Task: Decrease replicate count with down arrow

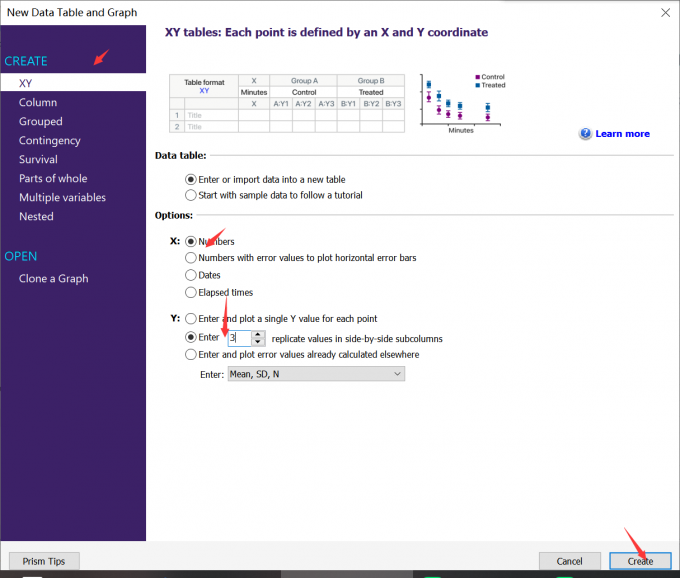Action: tap(258, 342)
